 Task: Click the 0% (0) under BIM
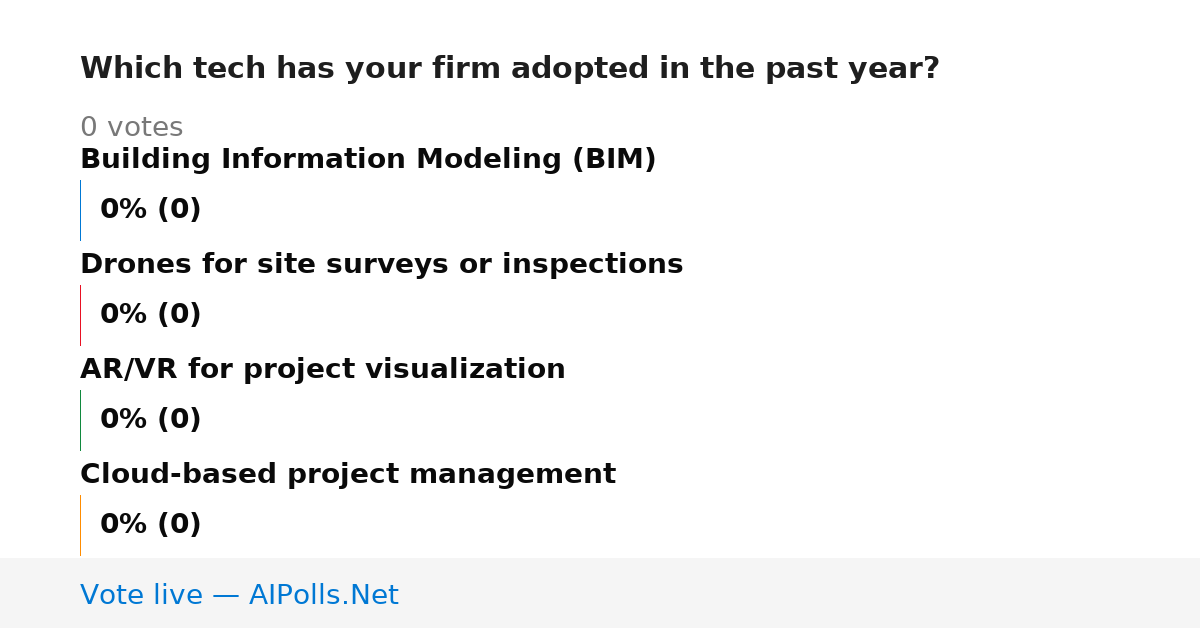point(150,210)
